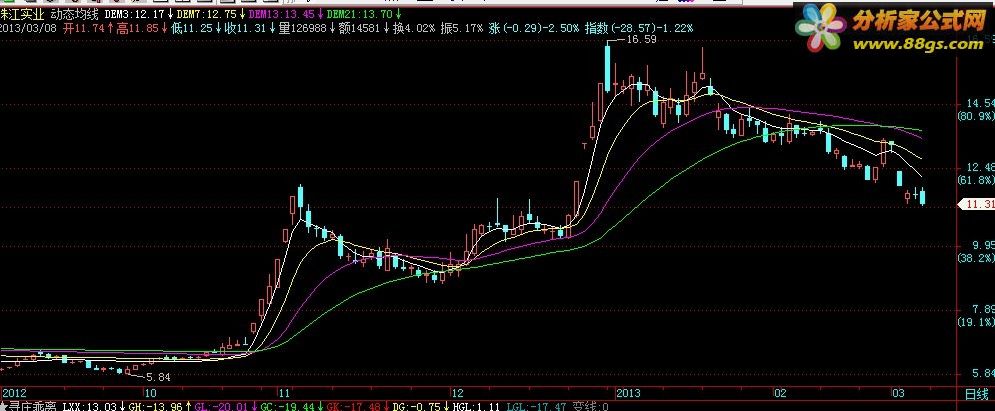Click the yellow DEM7:12.75 value
995x411 pixels.
click(209, 13)
